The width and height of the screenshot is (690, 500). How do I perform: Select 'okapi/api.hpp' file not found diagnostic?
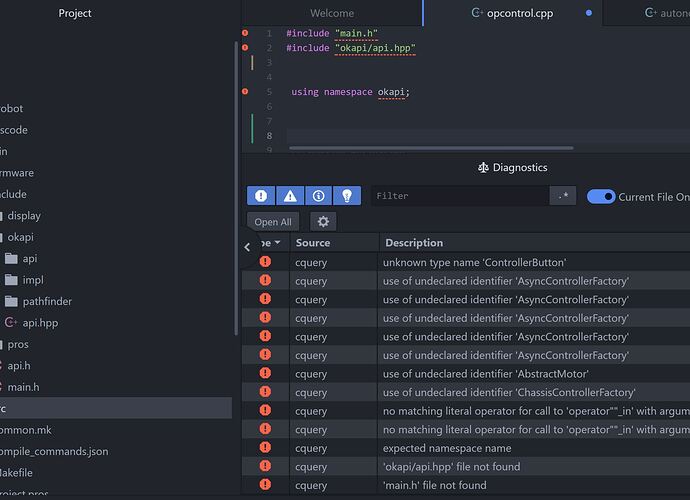[x=451, y=467]
